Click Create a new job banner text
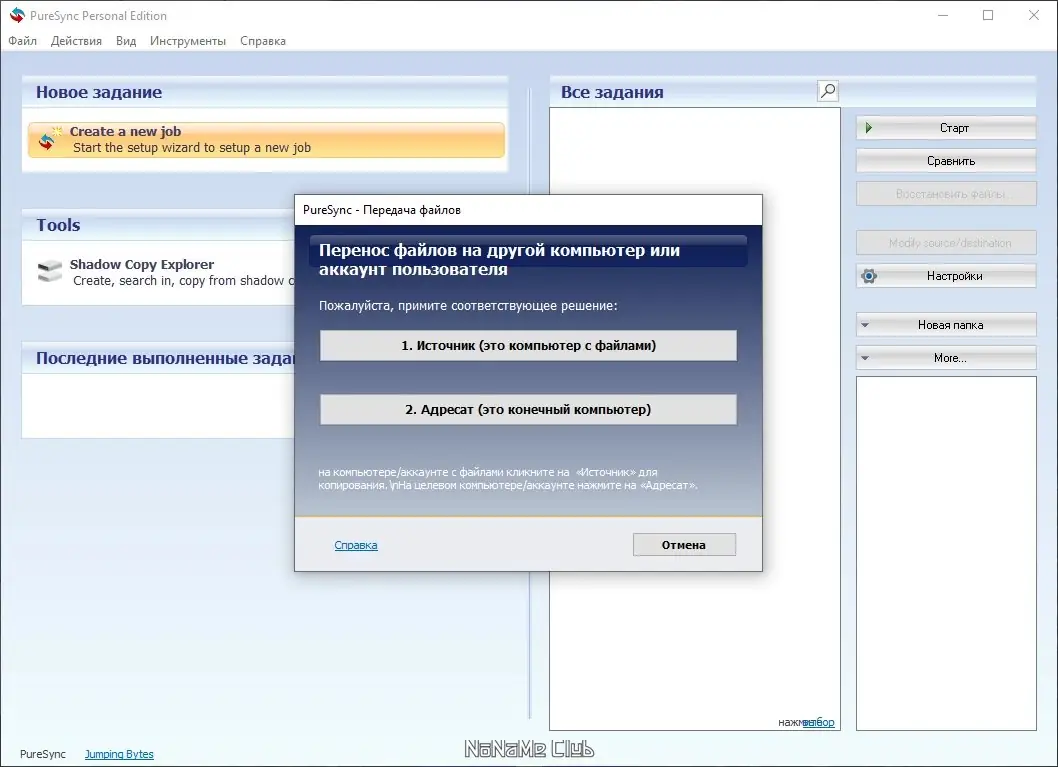 [126, 132]
